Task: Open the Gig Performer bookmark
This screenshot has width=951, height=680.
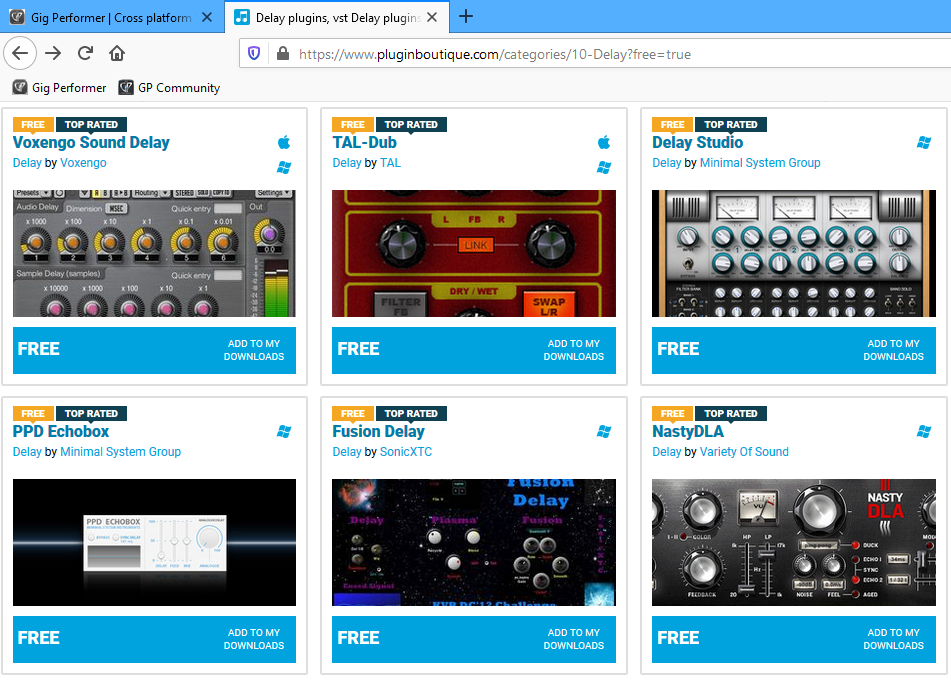Action: tap(59, 88)
